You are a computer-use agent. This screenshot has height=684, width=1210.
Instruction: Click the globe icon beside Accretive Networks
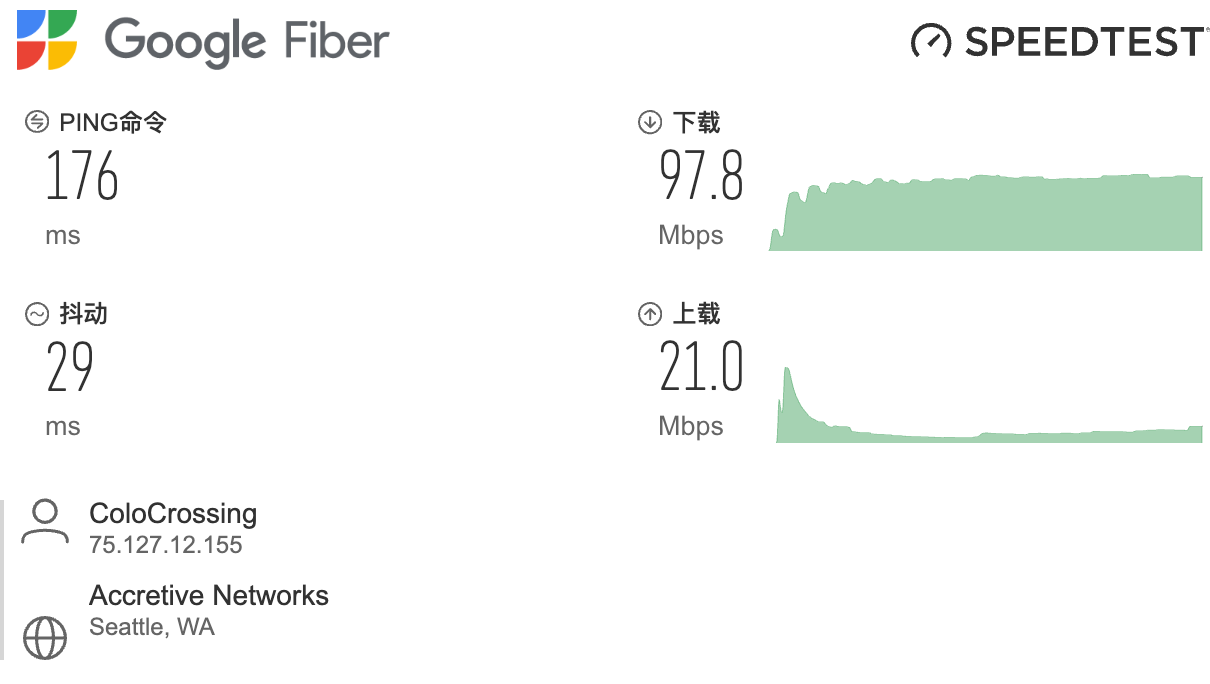(44, 636)
